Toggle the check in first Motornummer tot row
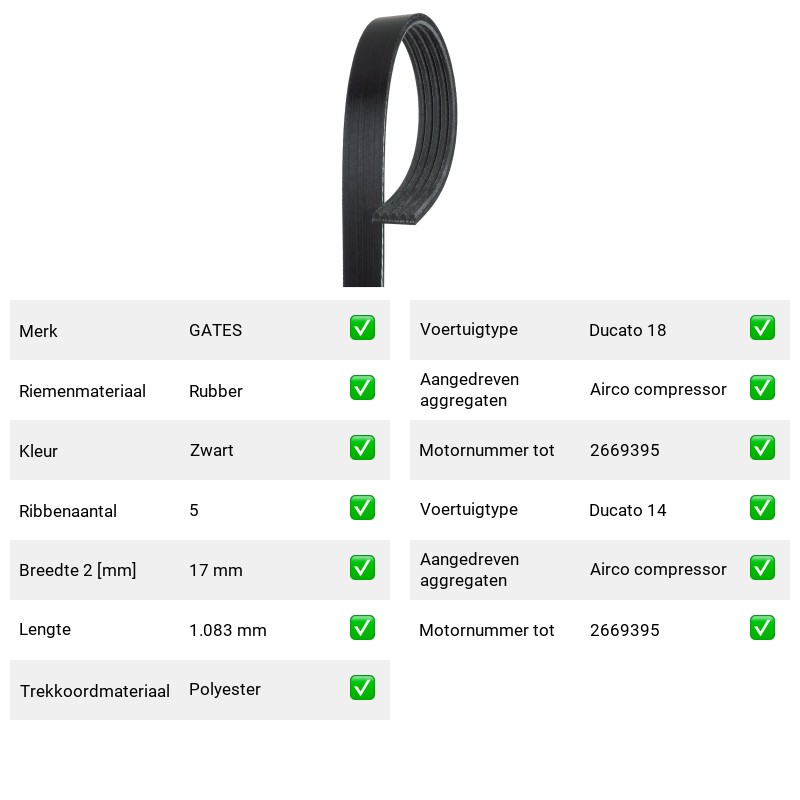Image resolution: width=800 pixels, height=800 pixels. pyautogui.click(x=762, y=447)
